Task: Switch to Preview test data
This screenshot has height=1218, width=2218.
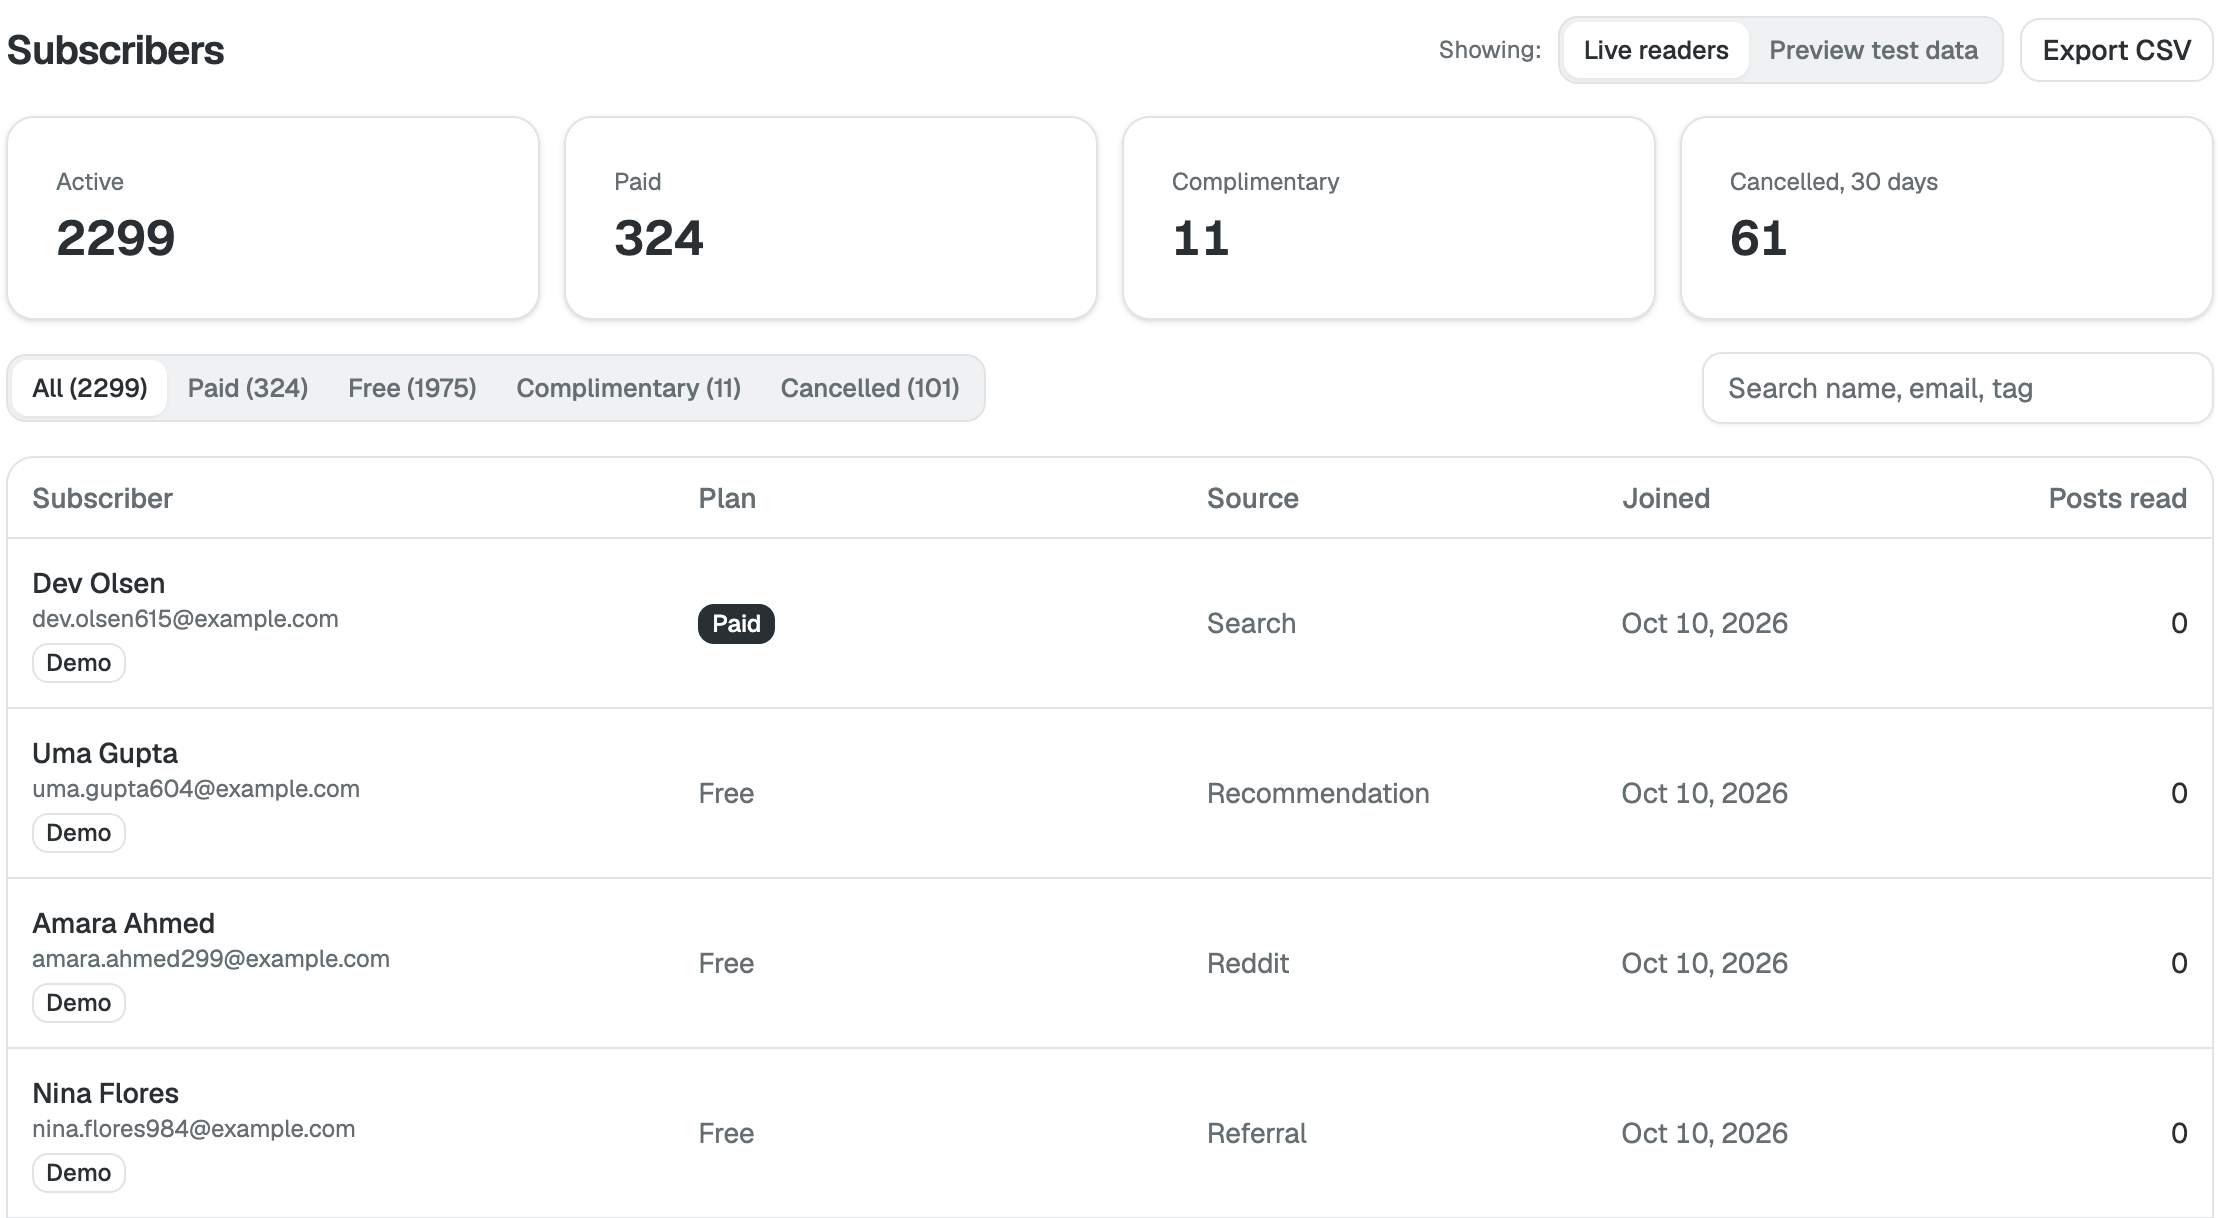Action: pyautogui.click(x=1873, y=50)
